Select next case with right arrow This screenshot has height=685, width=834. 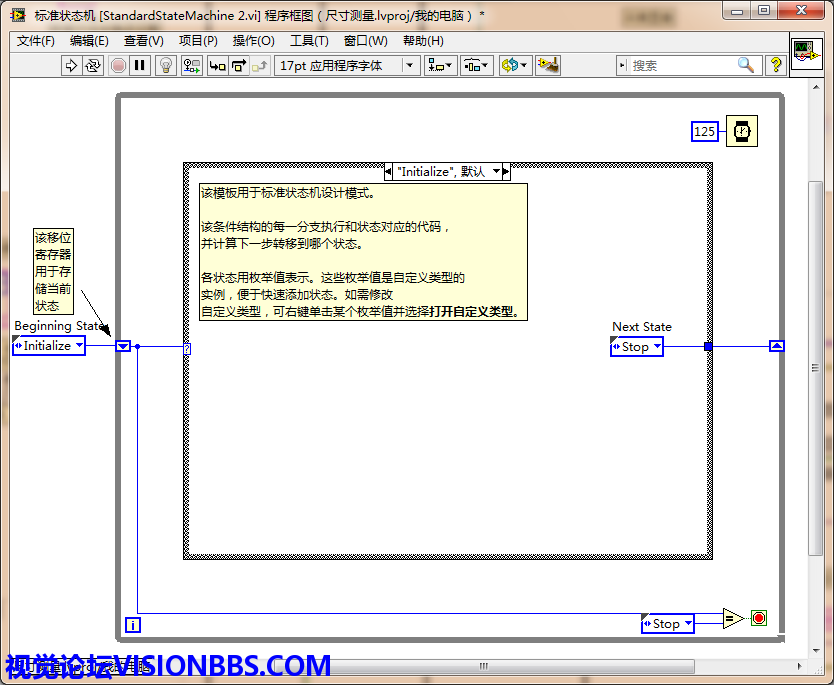click(506, 171)
